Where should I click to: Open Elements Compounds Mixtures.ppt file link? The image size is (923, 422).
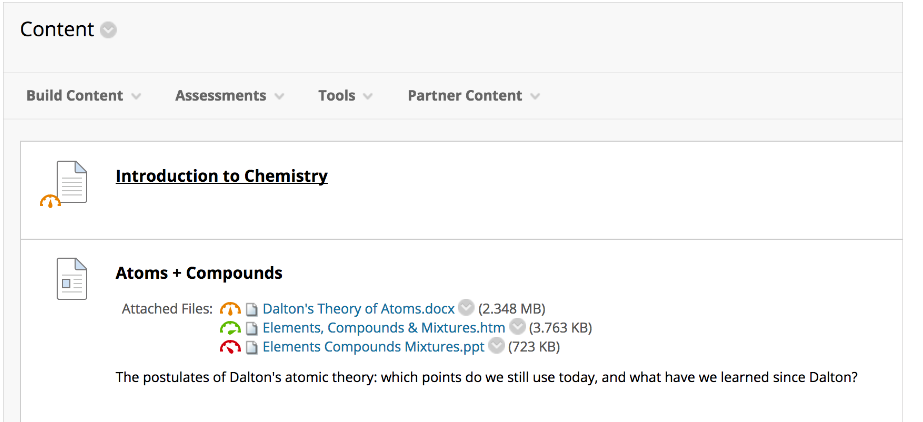click(x=373, y=347)
